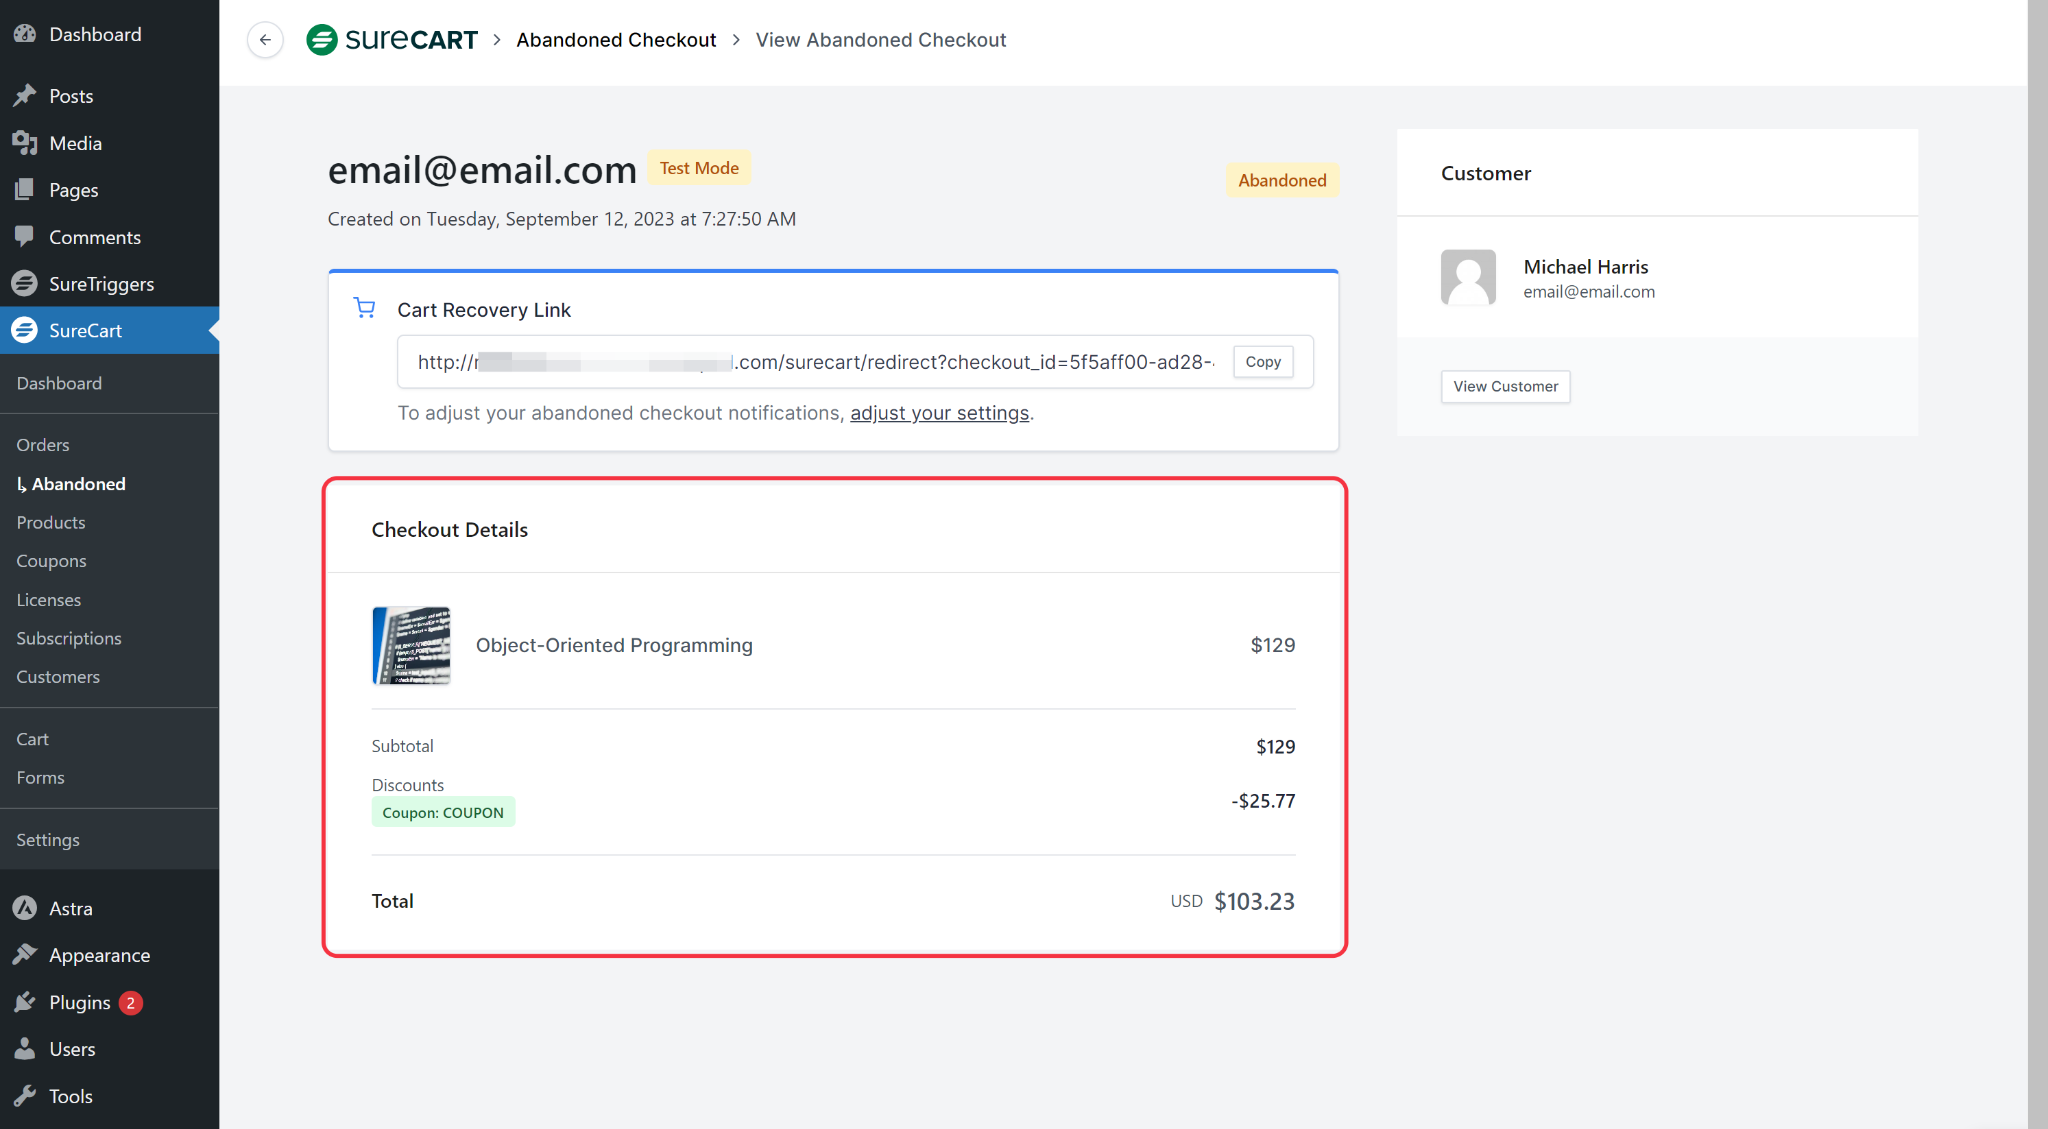Click the Media icon in sidebar
This screenshot has height=1129, width=2048.
(x=25, y=143)
